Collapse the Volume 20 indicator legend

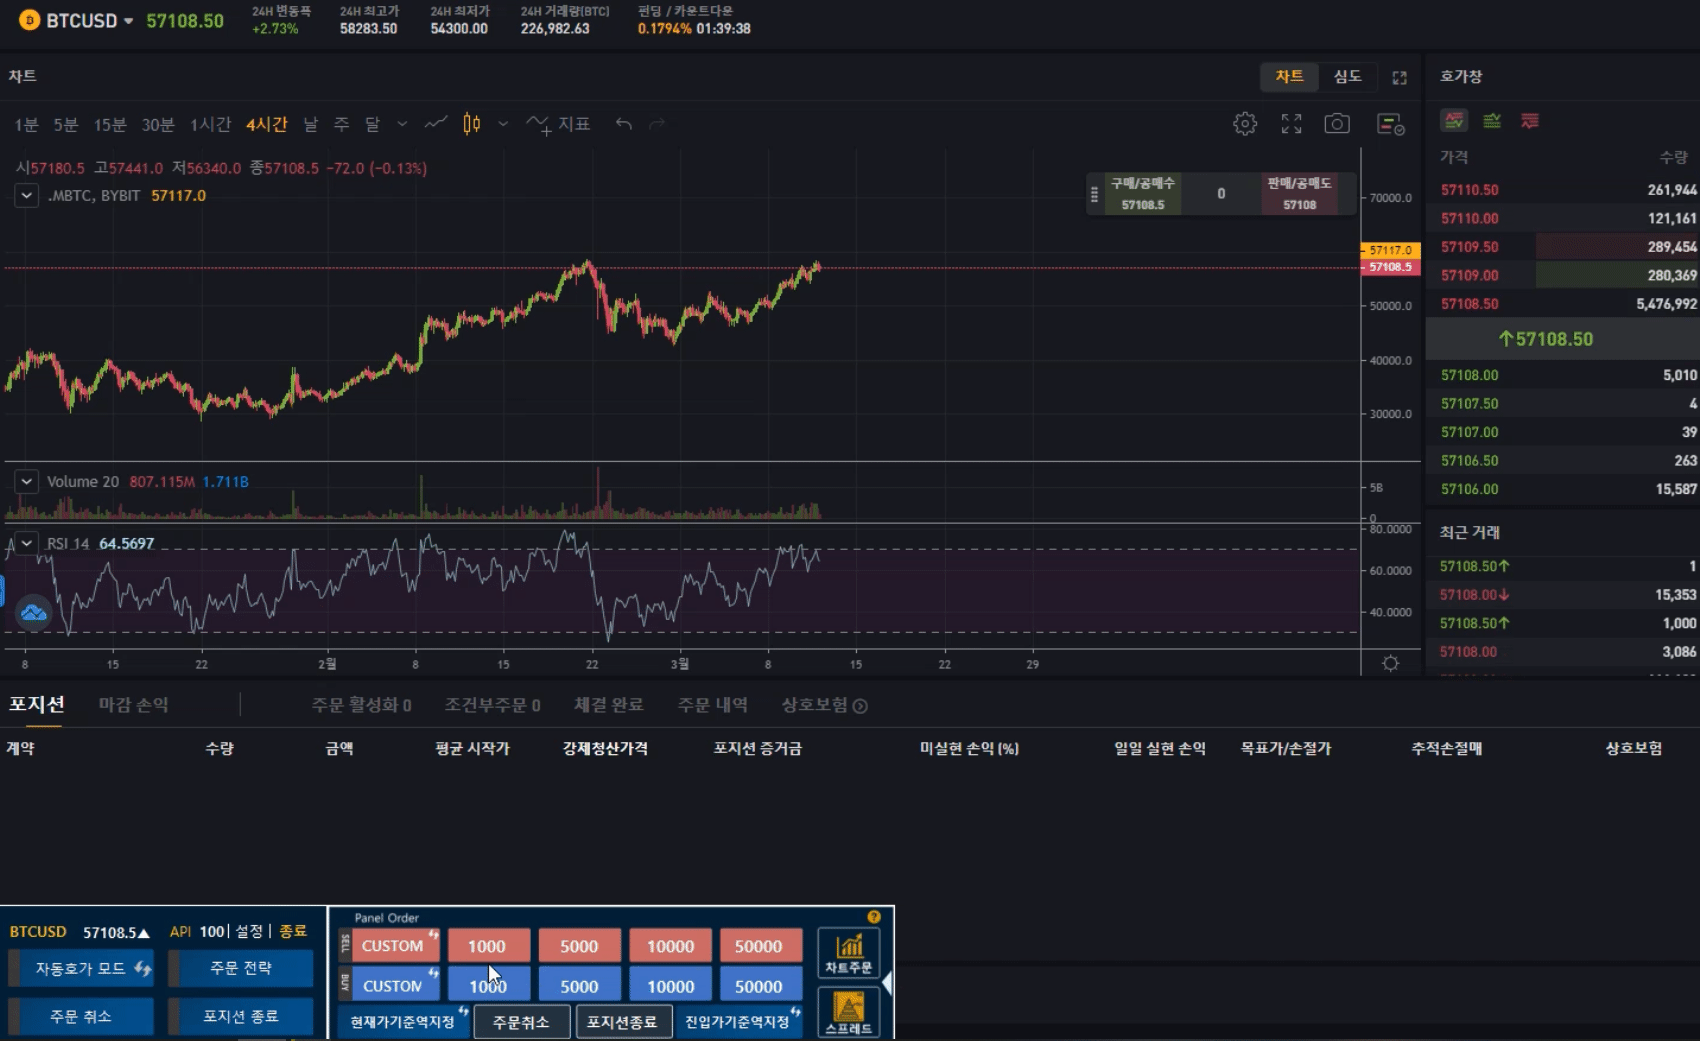(27, 481)
